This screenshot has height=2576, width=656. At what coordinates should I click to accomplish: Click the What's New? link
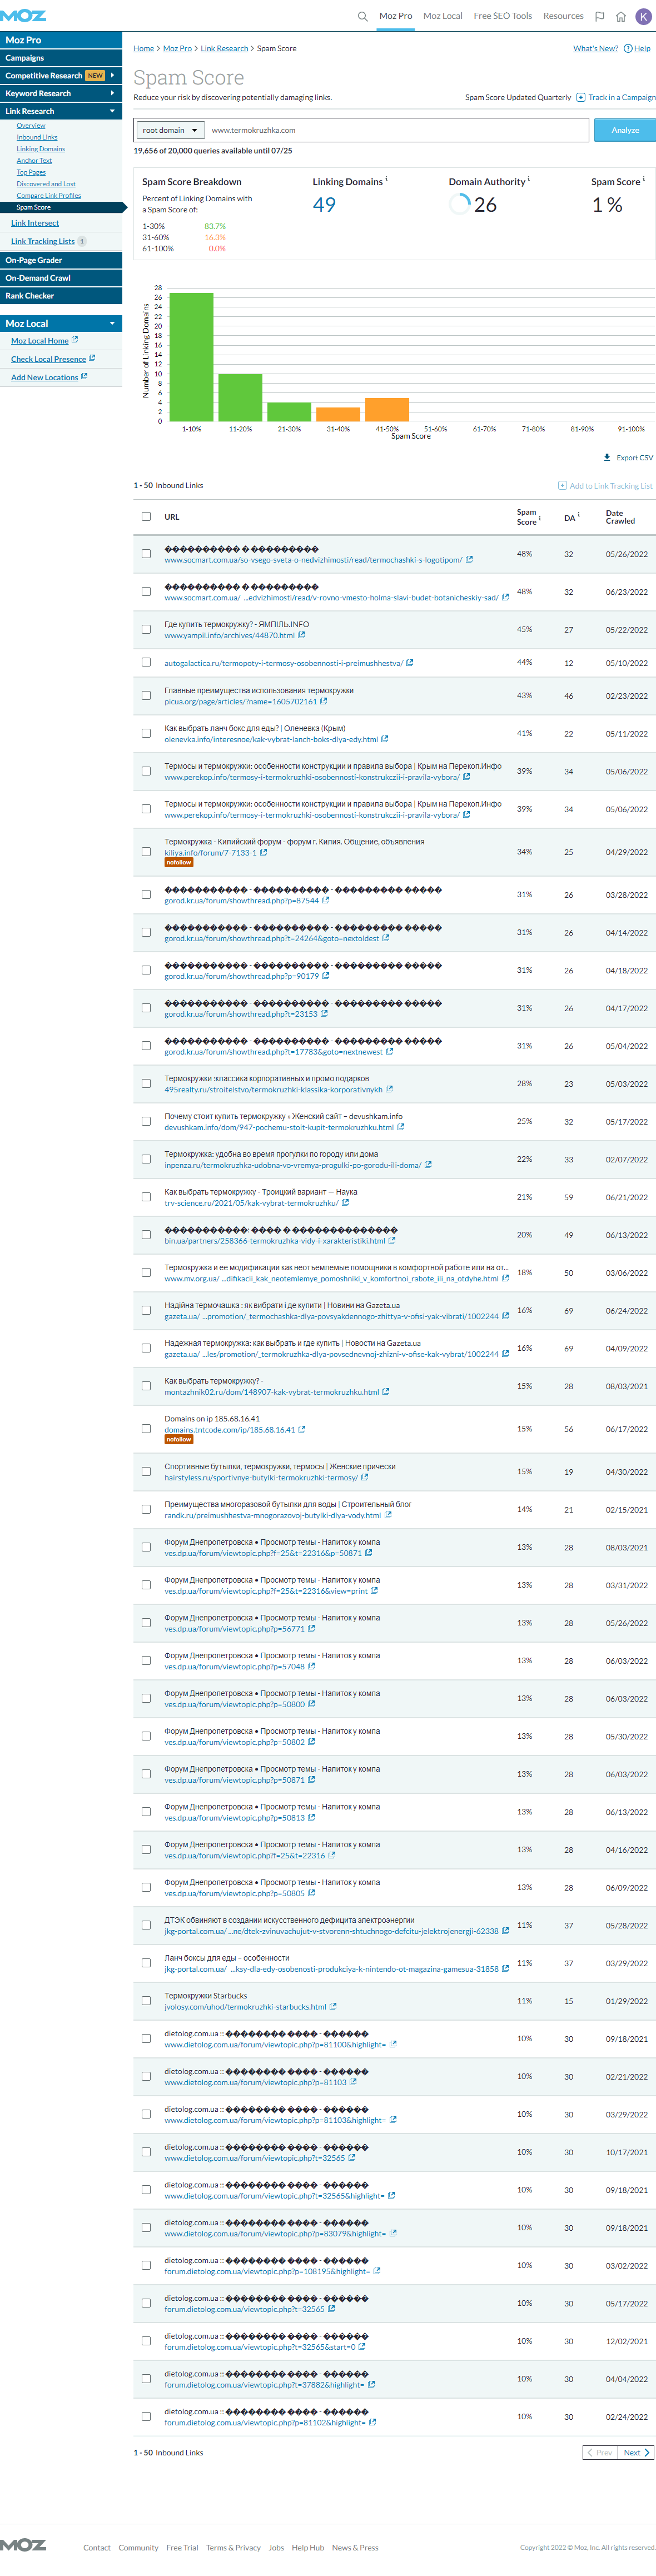point(596,48)
